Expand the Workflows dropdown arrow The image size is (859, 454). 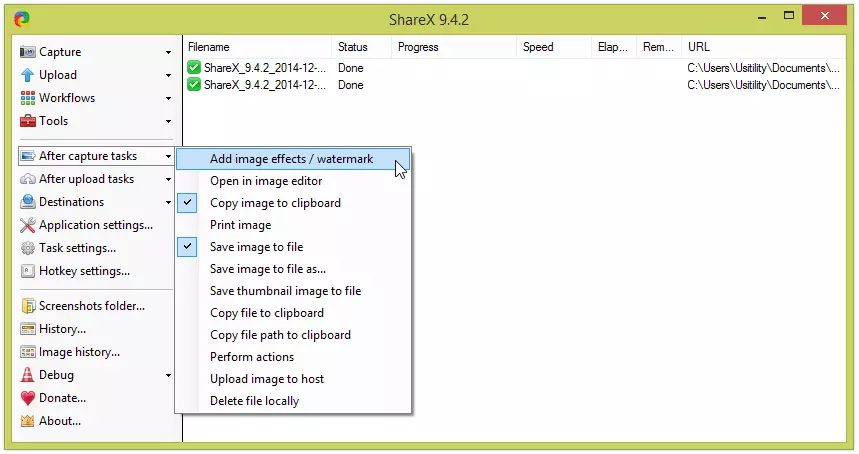168,99
